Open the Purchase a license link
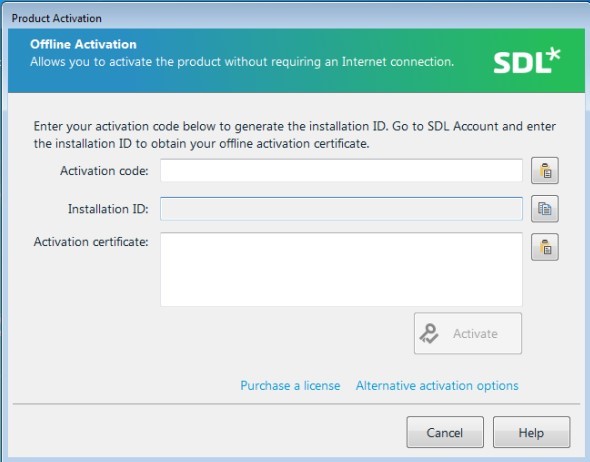This screenshot has height=462, width=590. coord(290,386)
